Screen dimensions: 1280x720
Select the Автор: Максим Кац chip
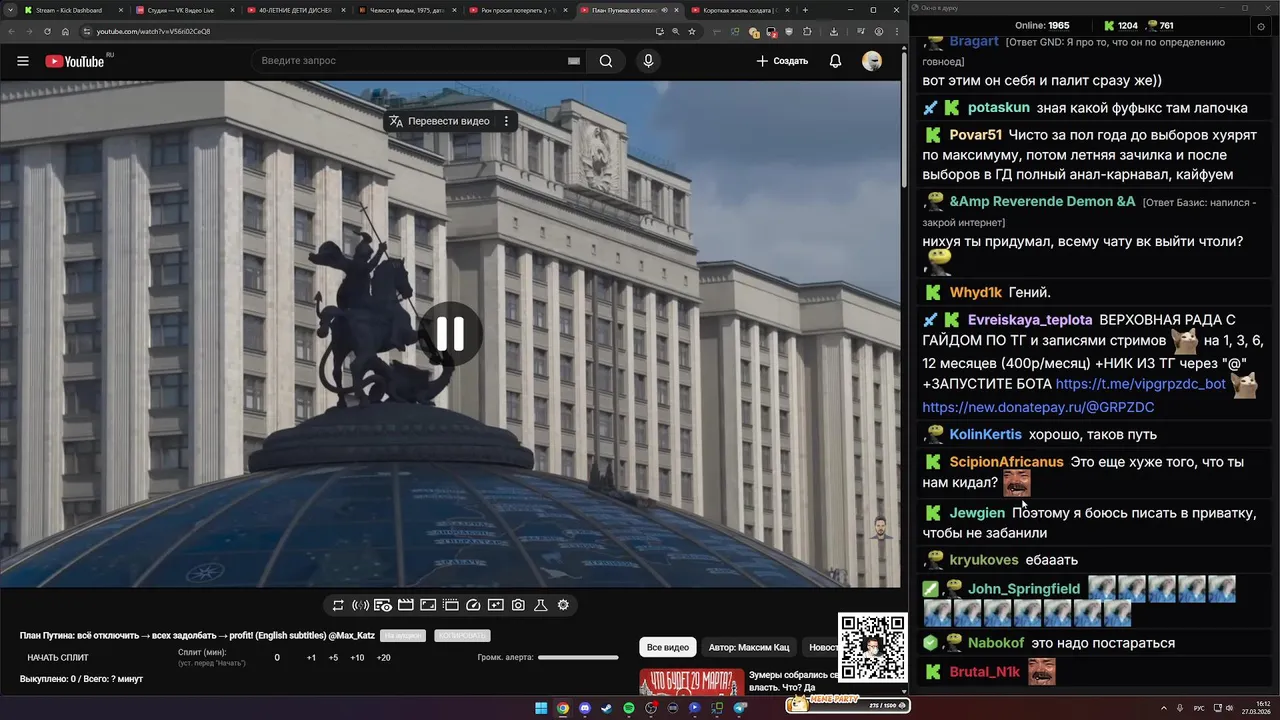[749, 648]
